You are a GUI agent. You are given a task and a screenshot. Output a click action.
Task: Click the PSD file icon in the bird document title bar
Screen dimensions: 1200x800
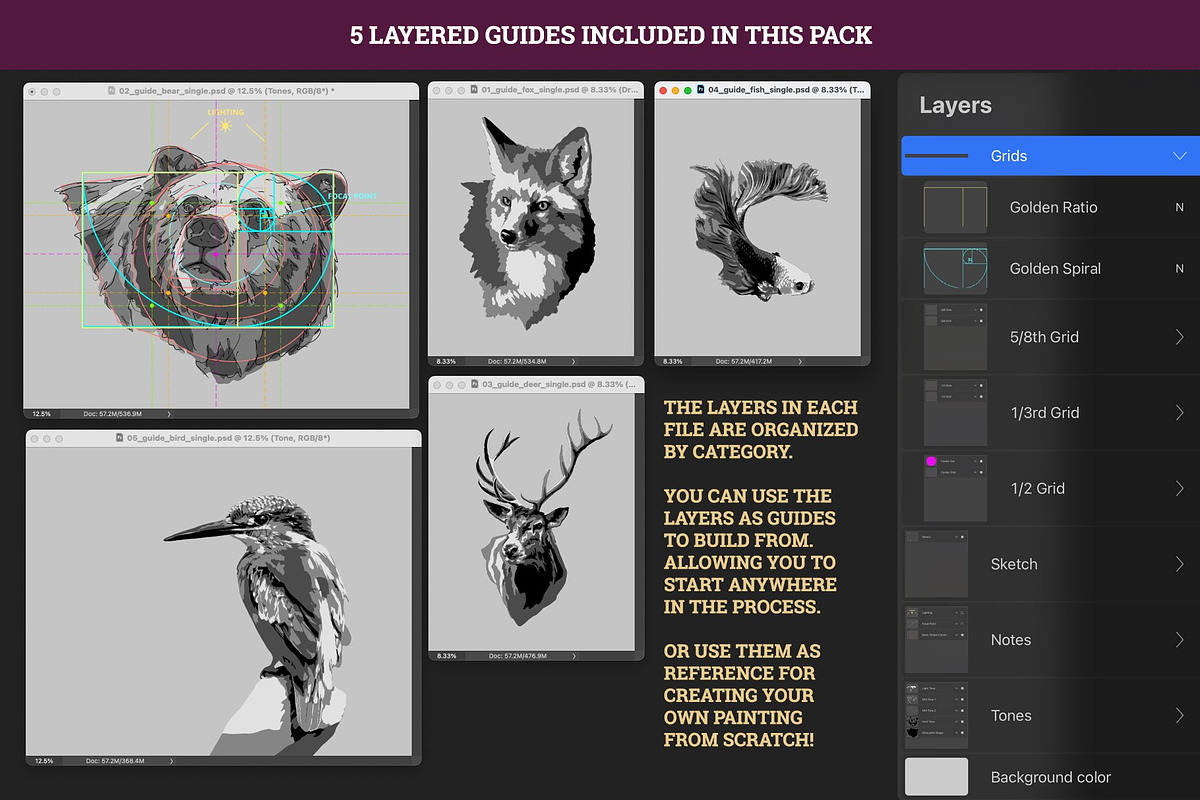[x=118, y=438]
